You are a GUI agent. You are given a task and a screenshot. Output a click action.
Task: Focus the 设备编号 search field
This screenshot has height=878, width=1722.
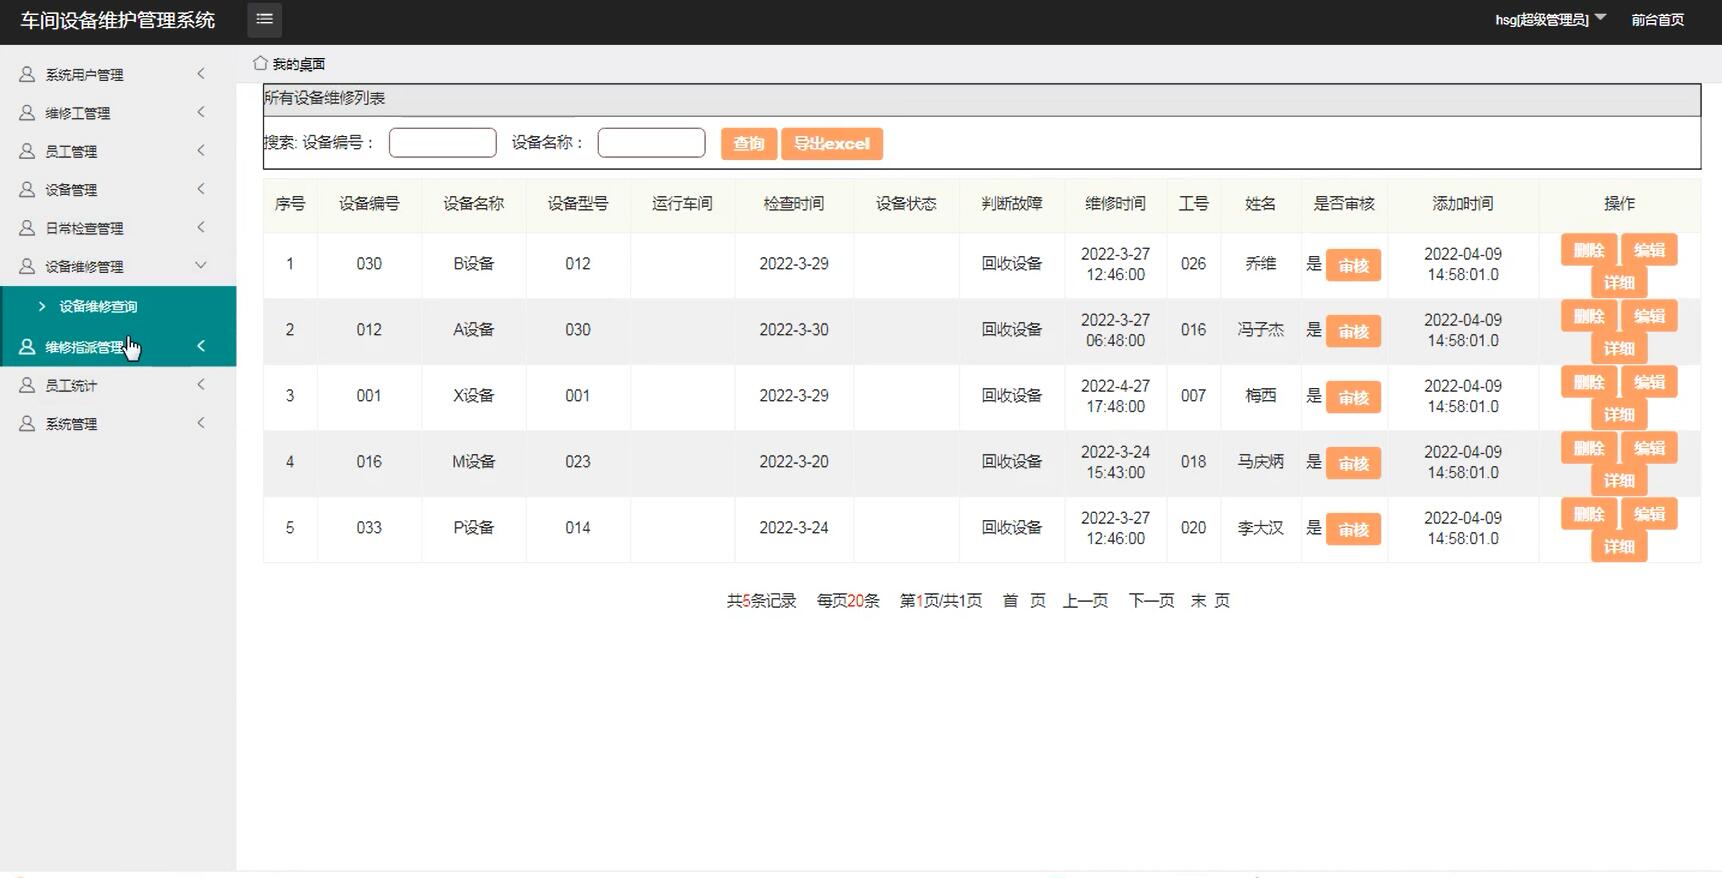point(442,143)
